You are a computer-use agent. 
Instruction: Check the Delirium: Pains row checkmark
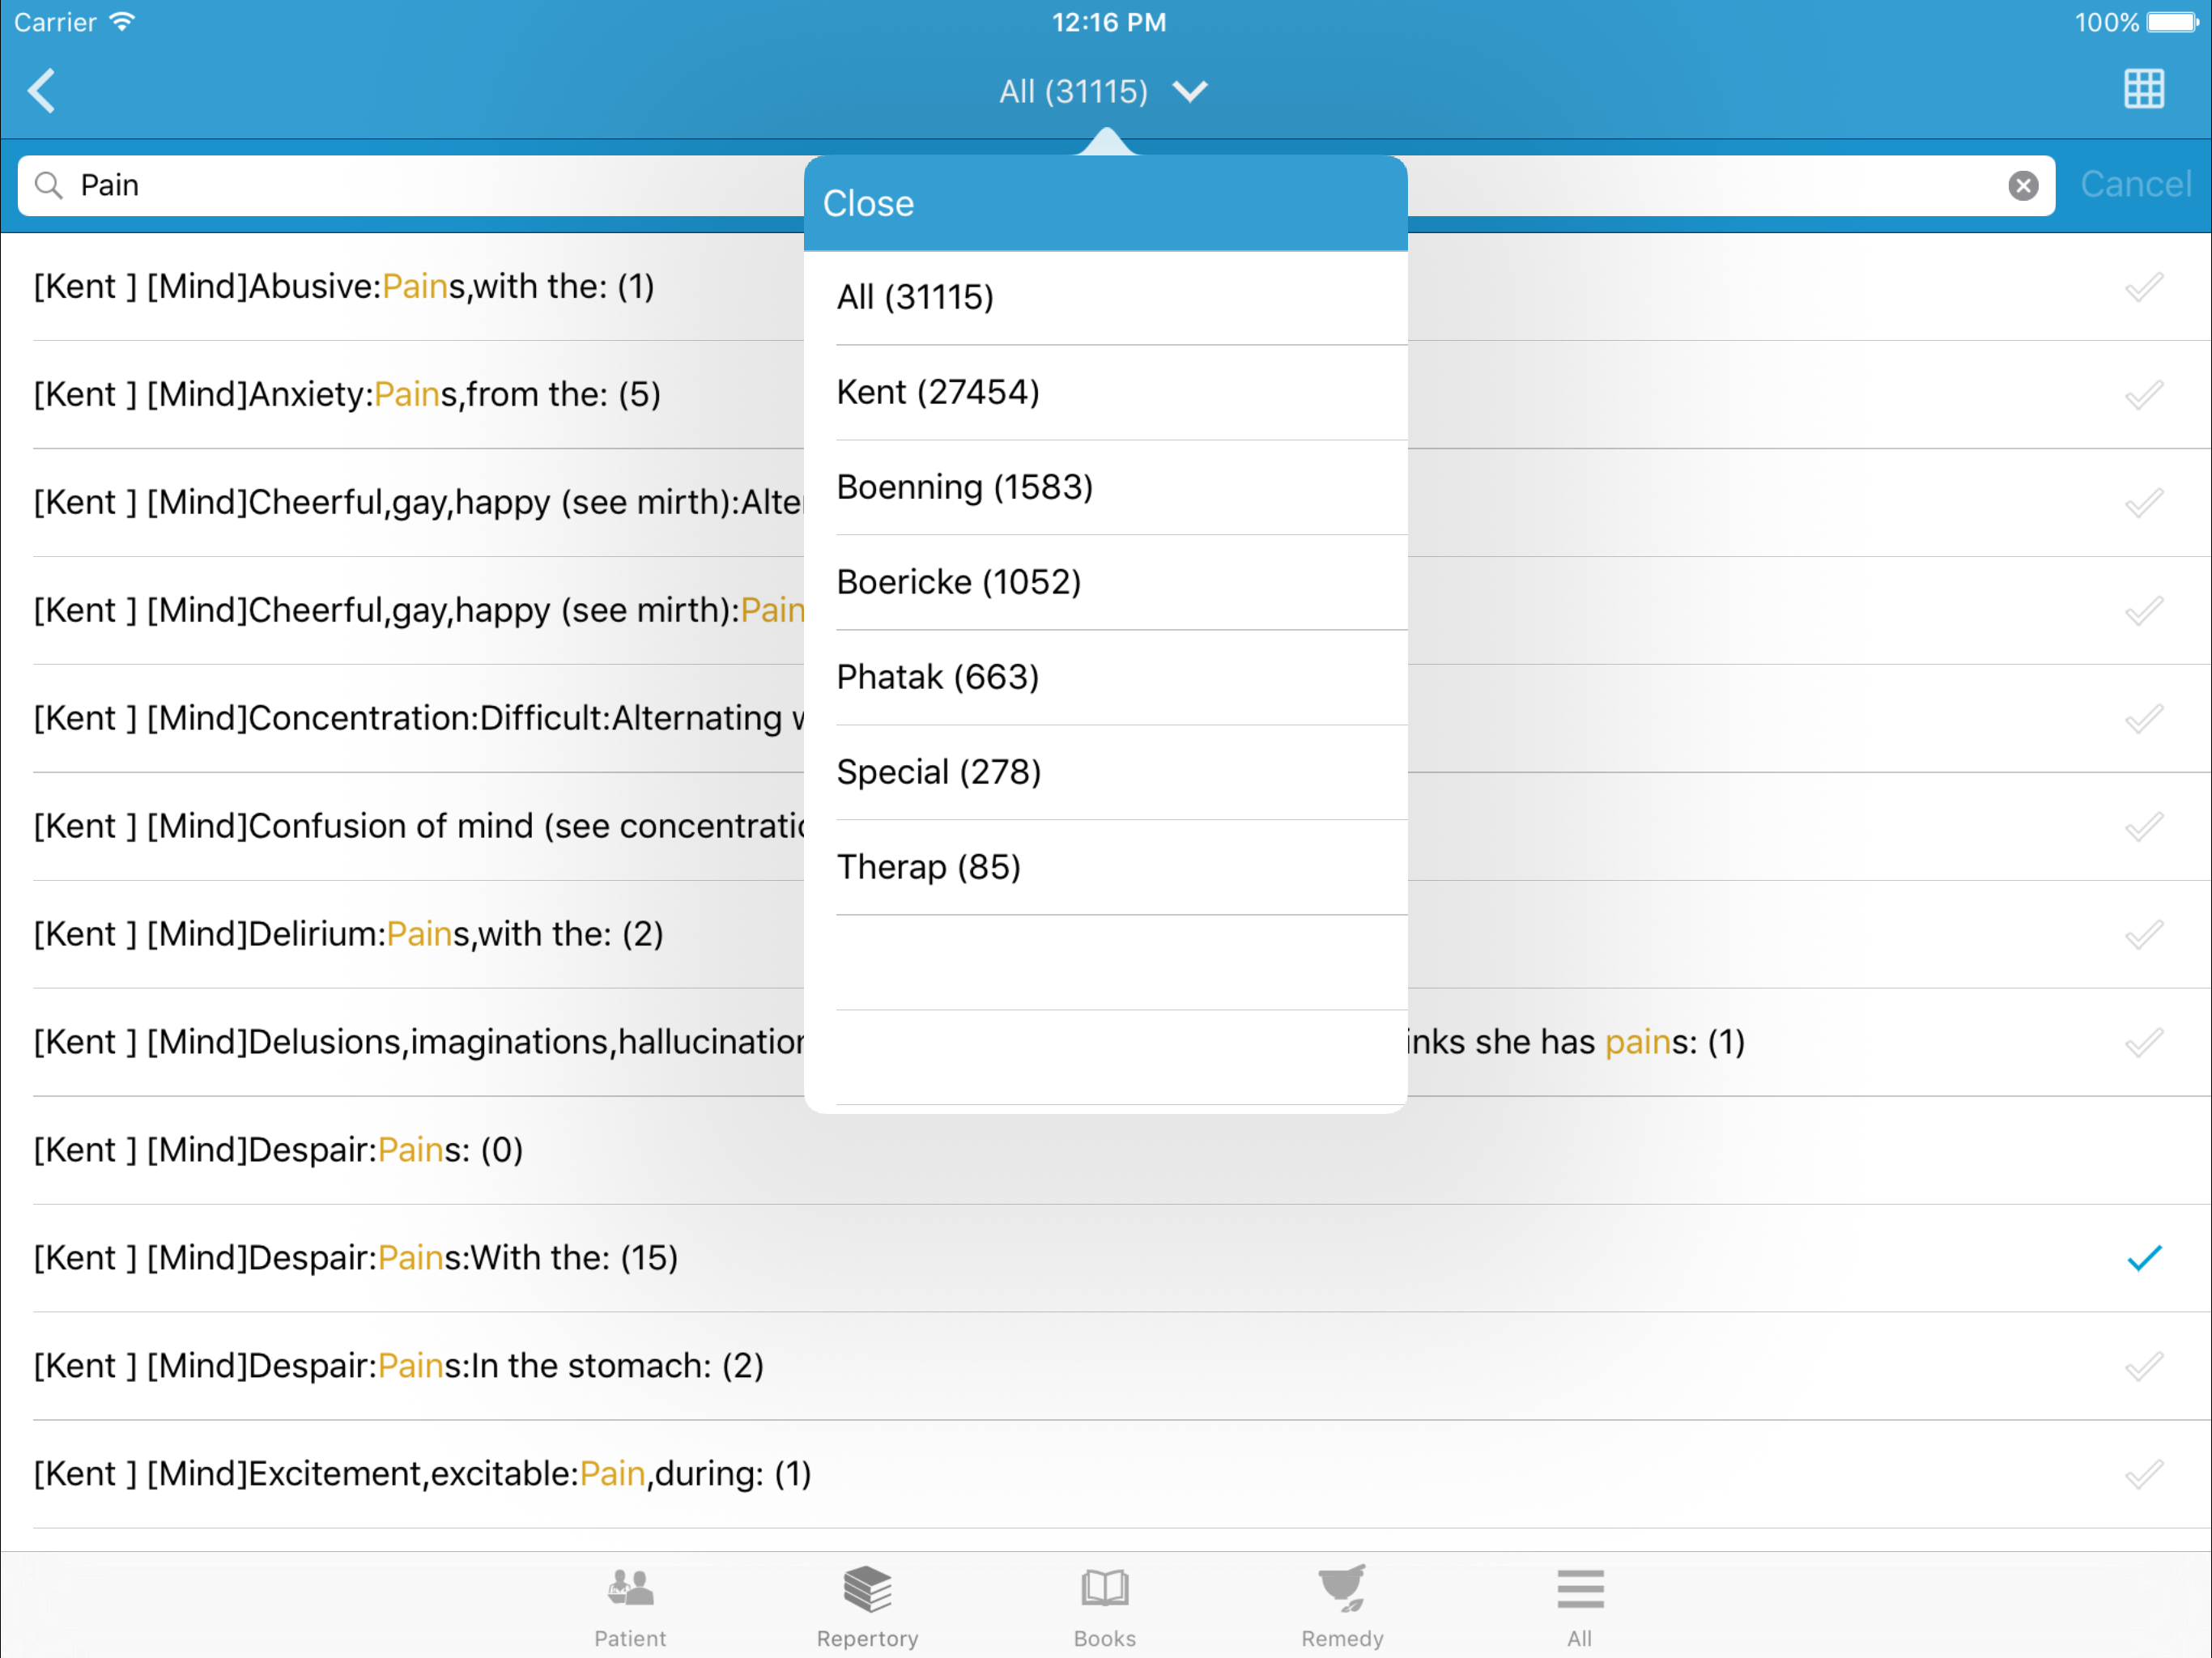2143,935
